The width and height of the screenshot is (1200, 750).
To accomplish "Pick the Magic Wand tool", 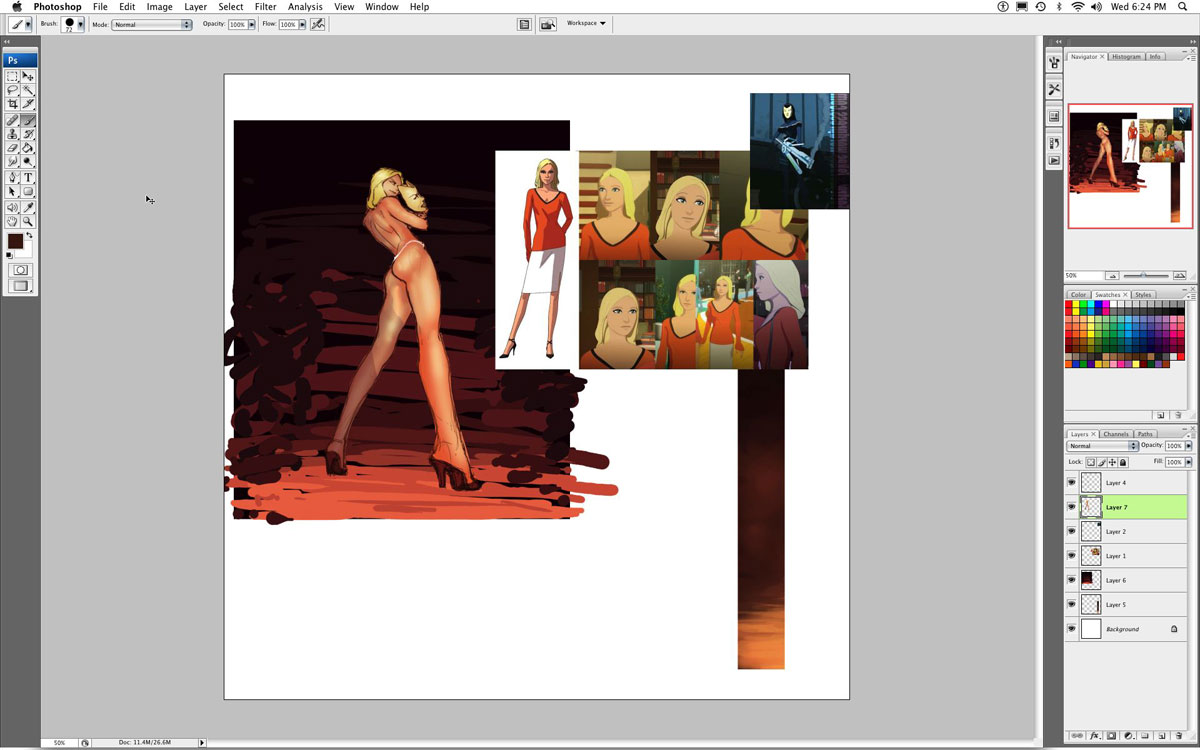I will click(x=28, y=90).
